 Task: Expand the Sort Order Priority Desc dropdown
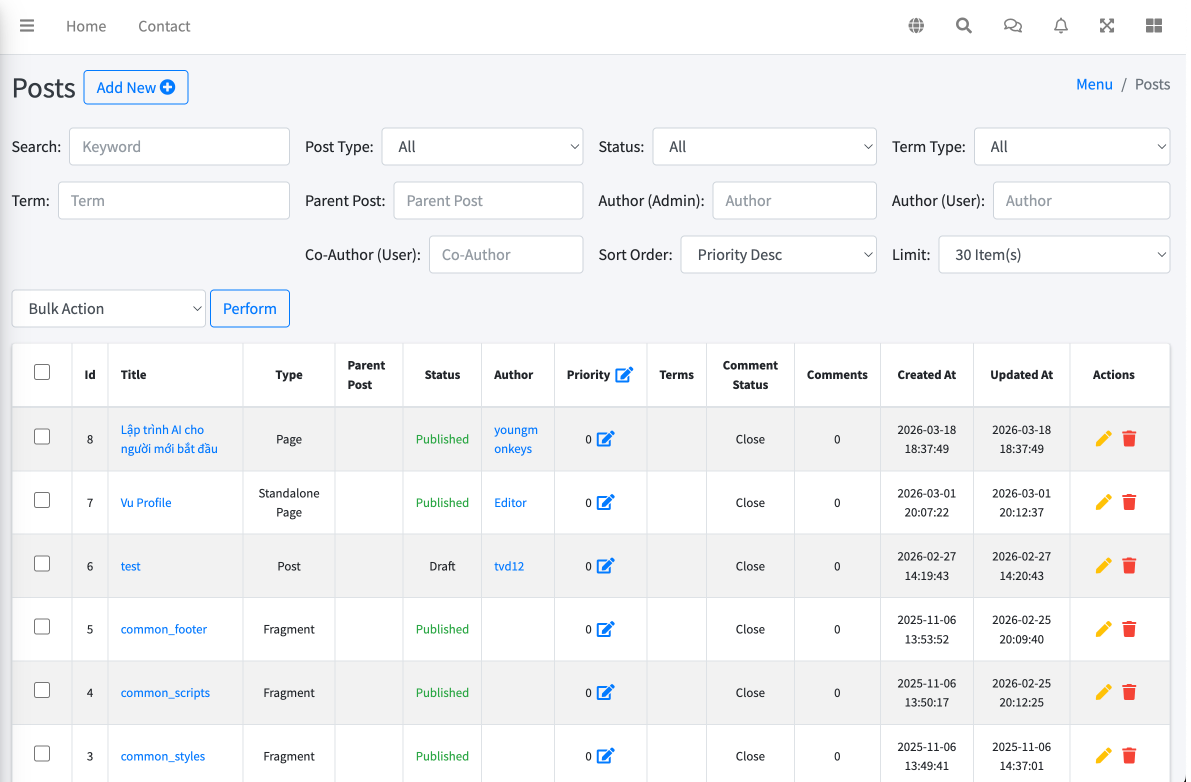[778, 255]
